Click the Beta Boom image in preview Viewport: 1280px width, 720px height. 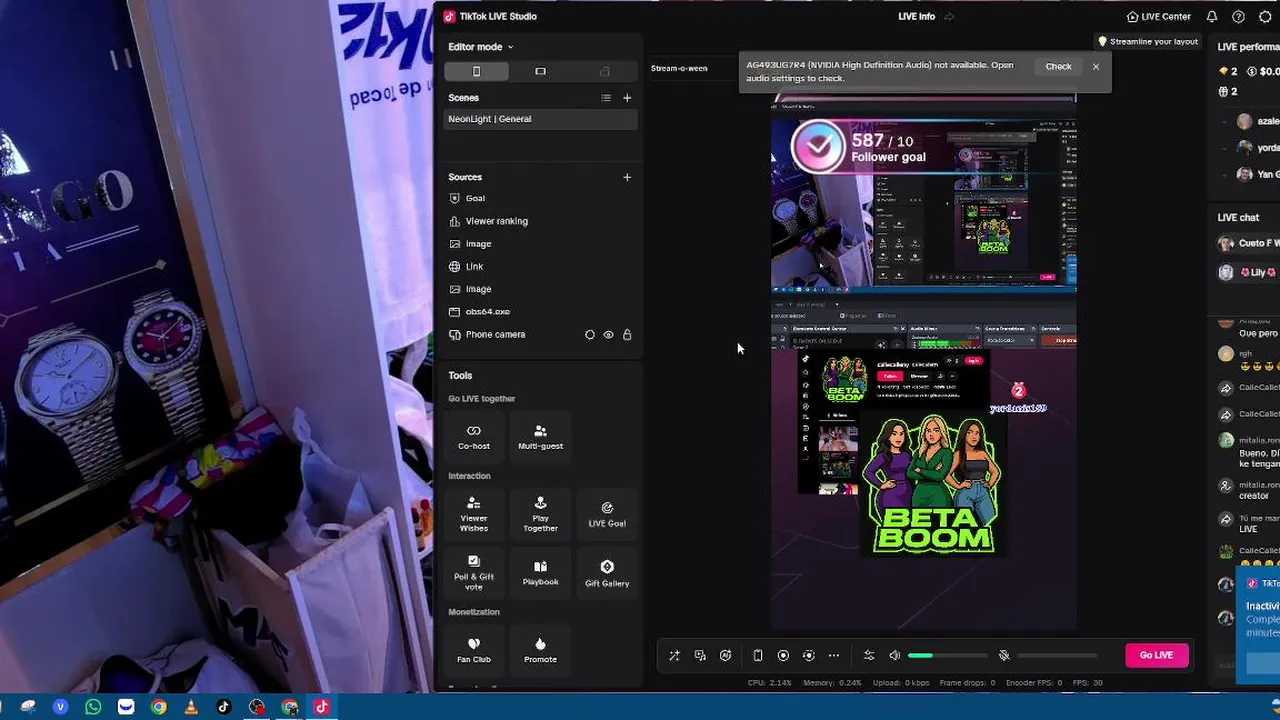coord(933,484)
